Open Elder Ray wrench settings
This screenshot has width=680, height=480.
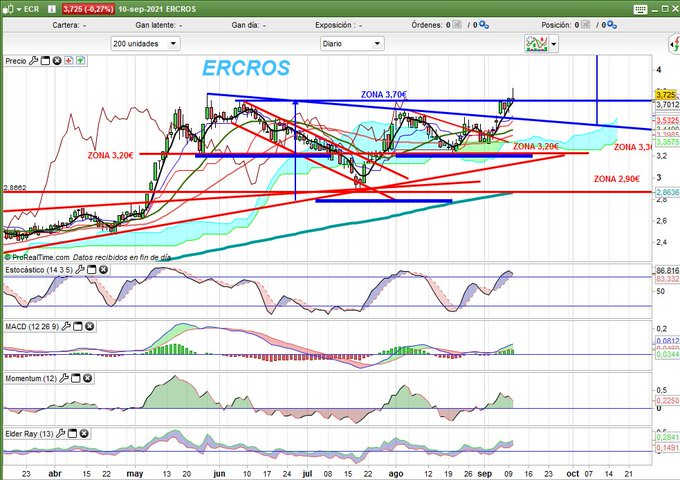[x=60, y=433]
